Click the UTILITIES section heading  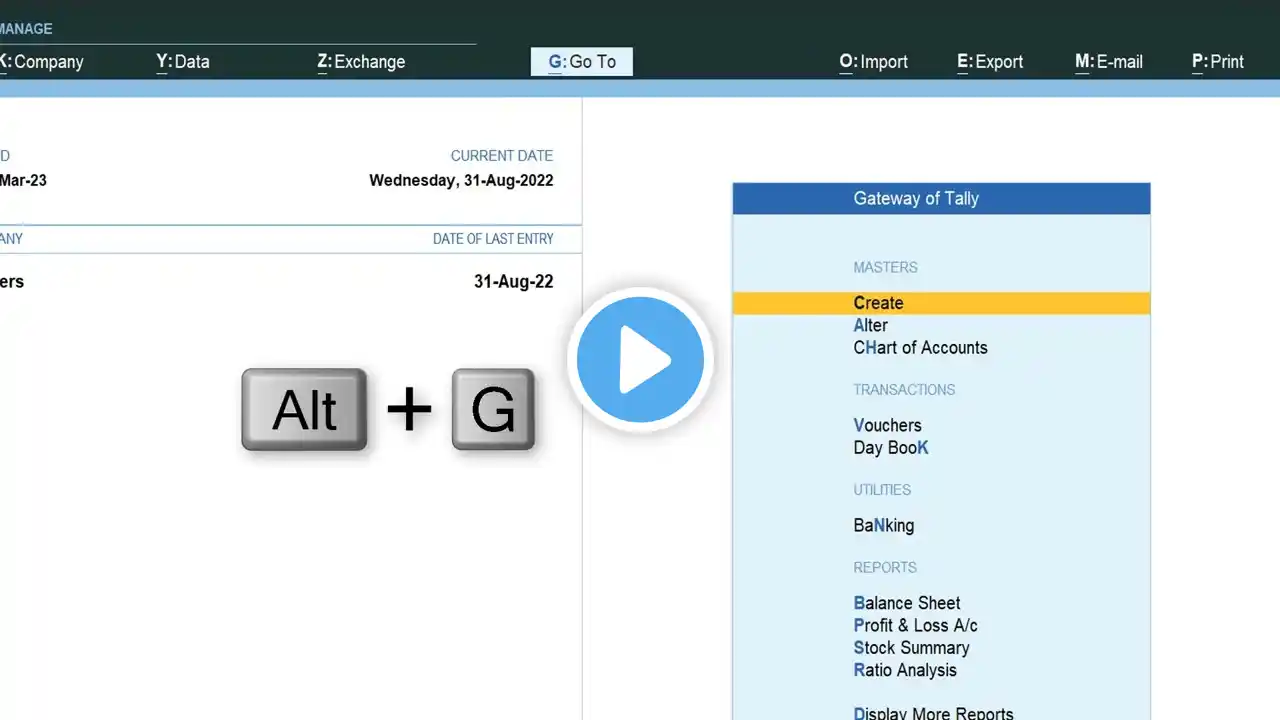click(x=882, y=490)
